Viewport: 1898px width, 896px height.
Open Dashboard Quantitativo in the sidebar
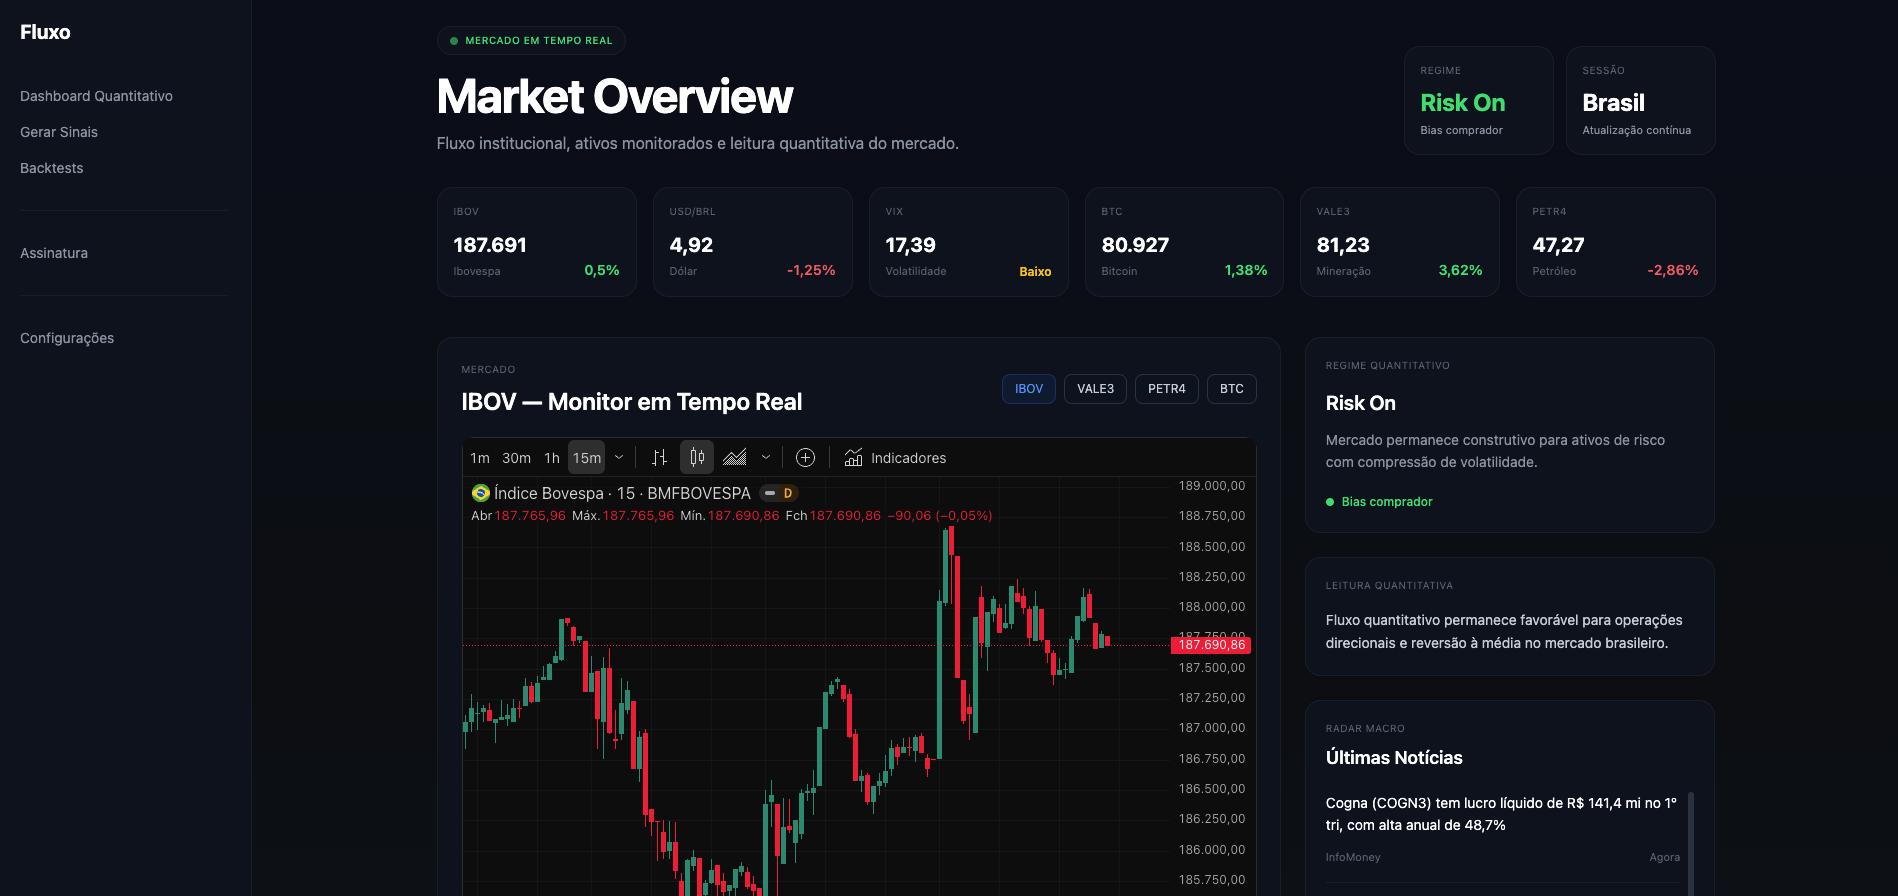tap(96, 96)
